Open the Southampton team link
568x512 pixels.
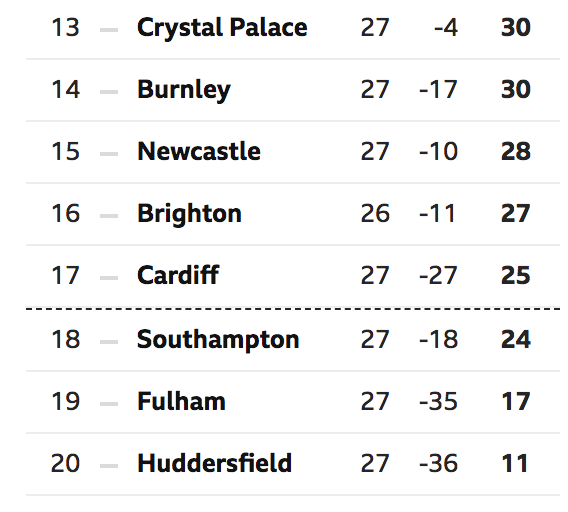pos(218,340)
